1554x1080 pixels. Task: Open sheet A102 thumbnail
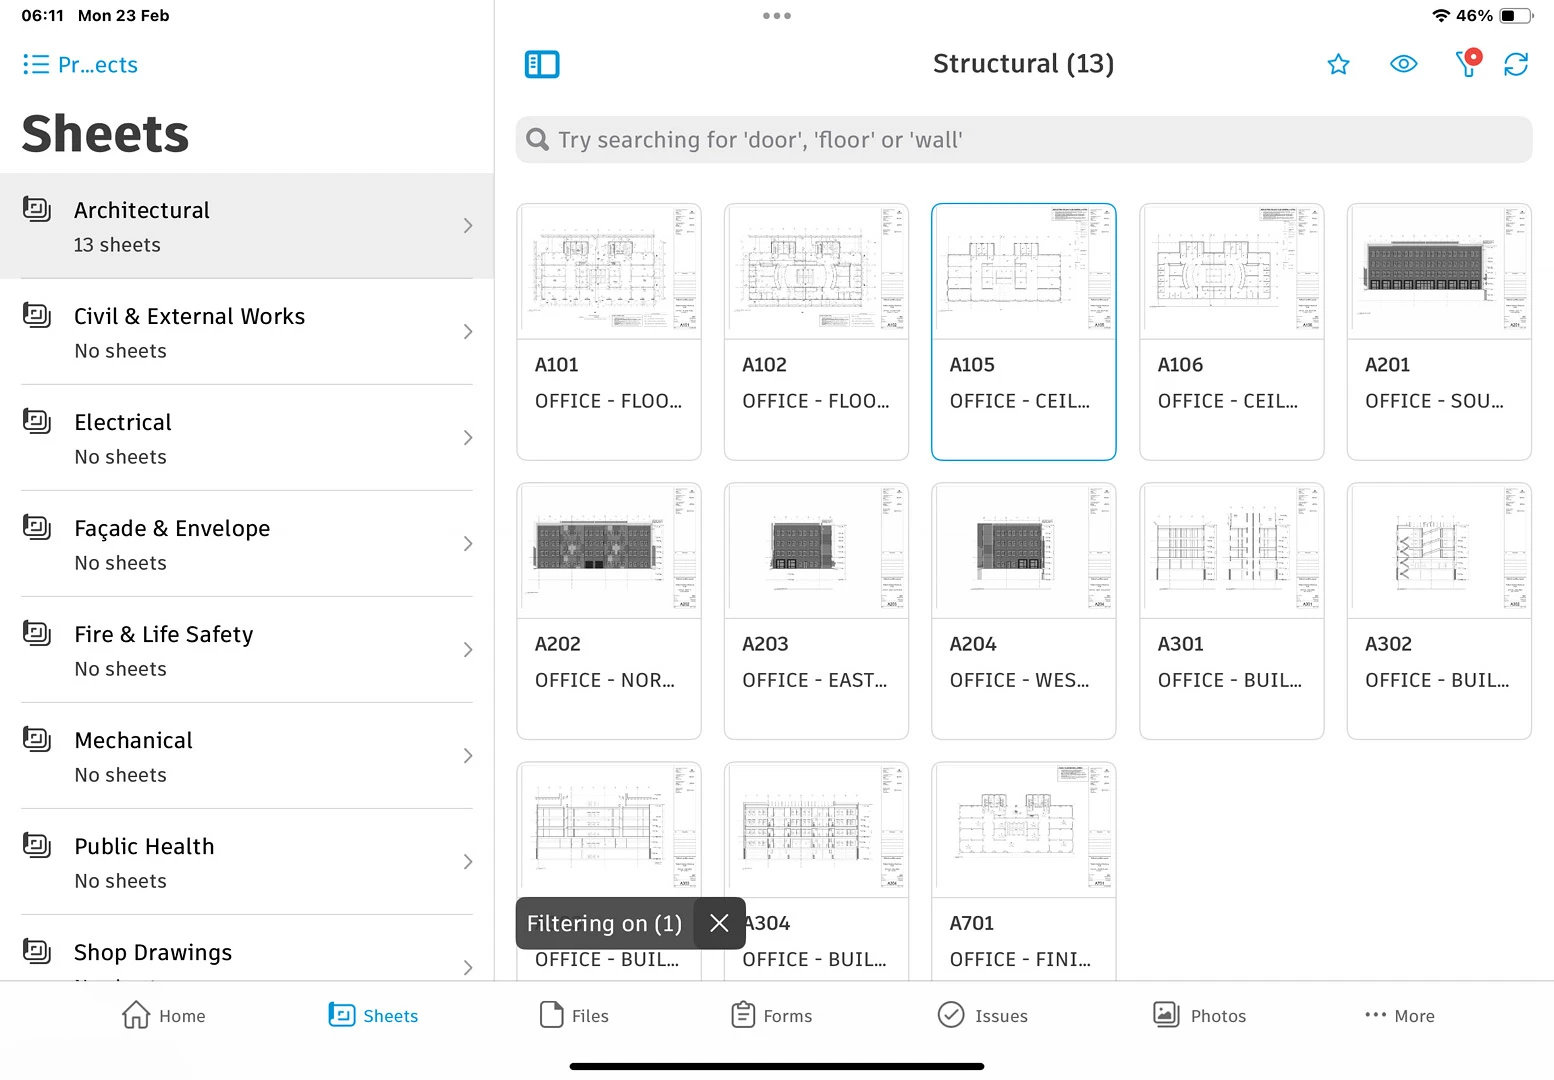(x=816, y=271)
